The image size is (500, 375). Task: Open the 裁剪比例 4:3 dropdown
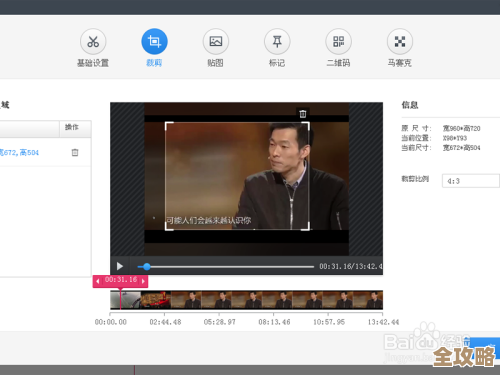[x=471, y=181]
